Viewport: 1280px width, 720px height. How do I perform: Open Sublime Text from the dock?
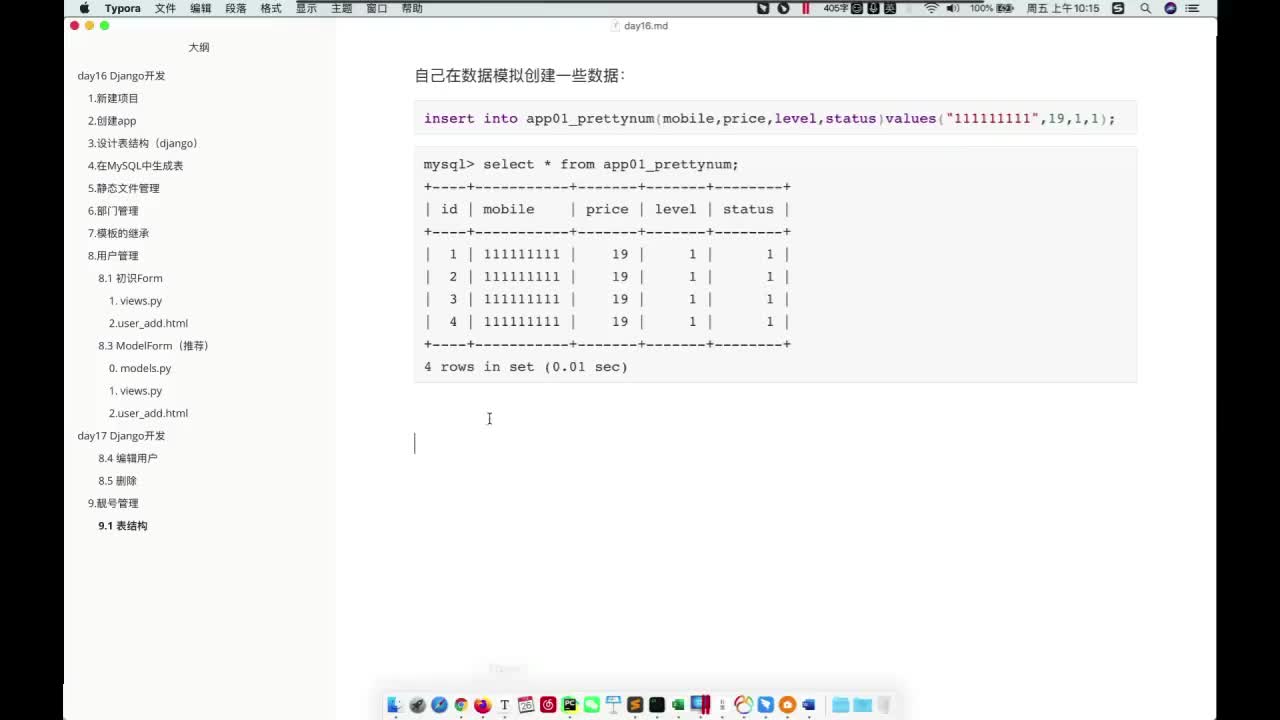point(635,705)
